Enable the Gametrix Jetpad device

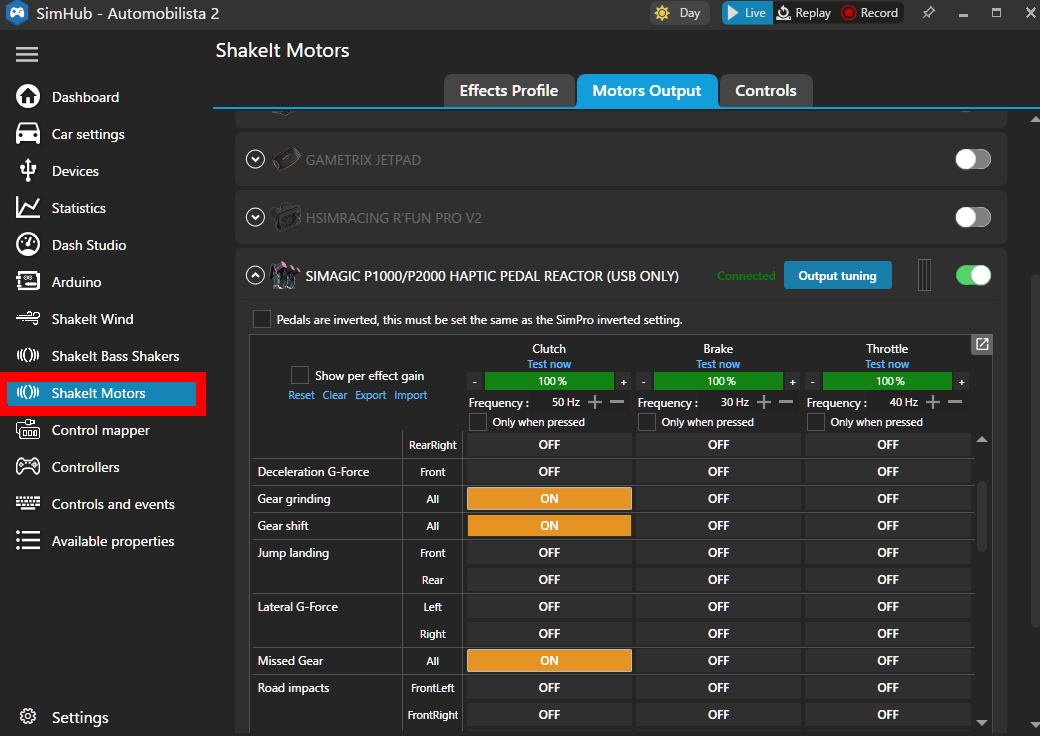(x=973, y=159)
